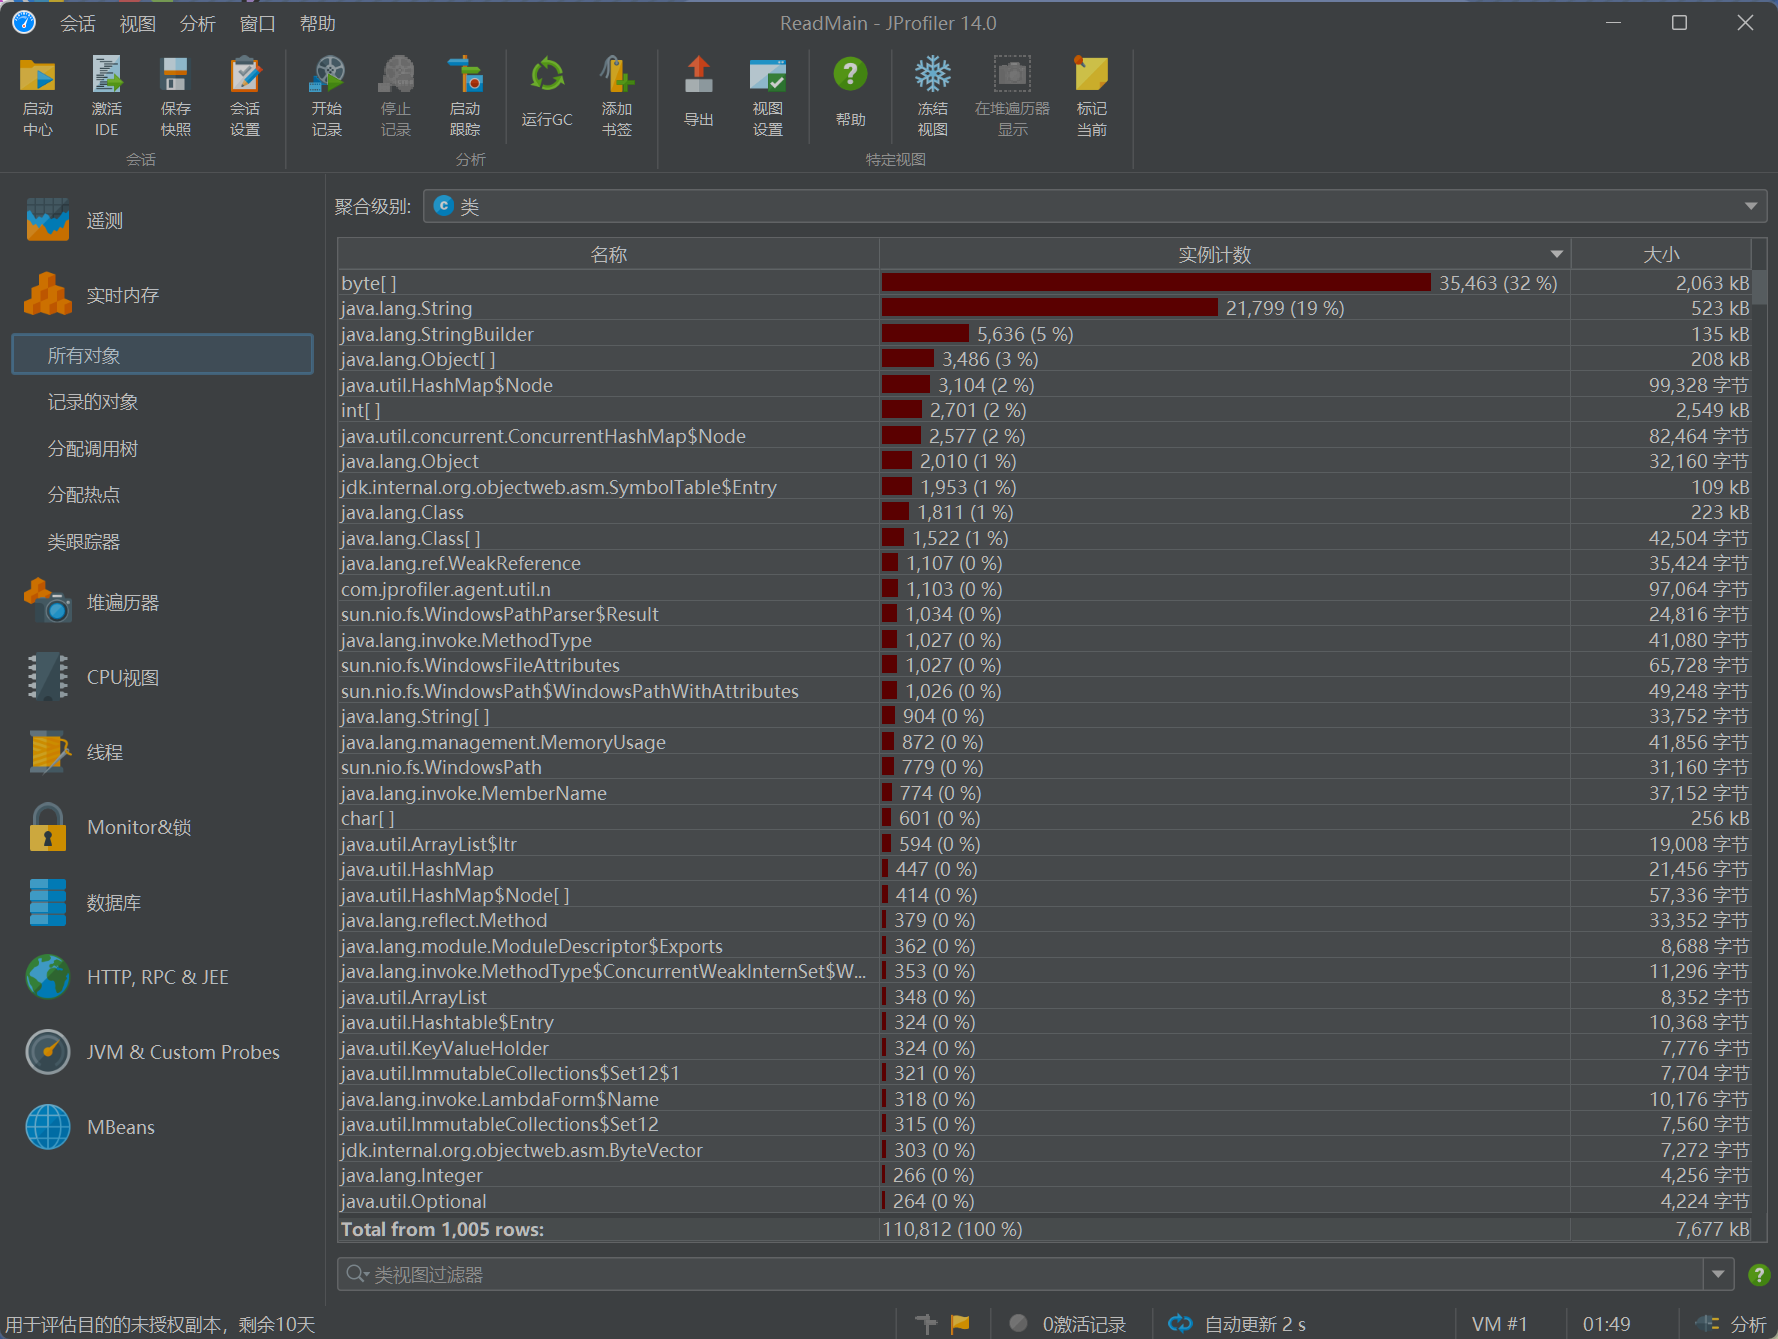Viewport: 1778px width, 1339px height.
Task: Click 0激活记录 in the status bar
Action: (x=1068, y=1323)
